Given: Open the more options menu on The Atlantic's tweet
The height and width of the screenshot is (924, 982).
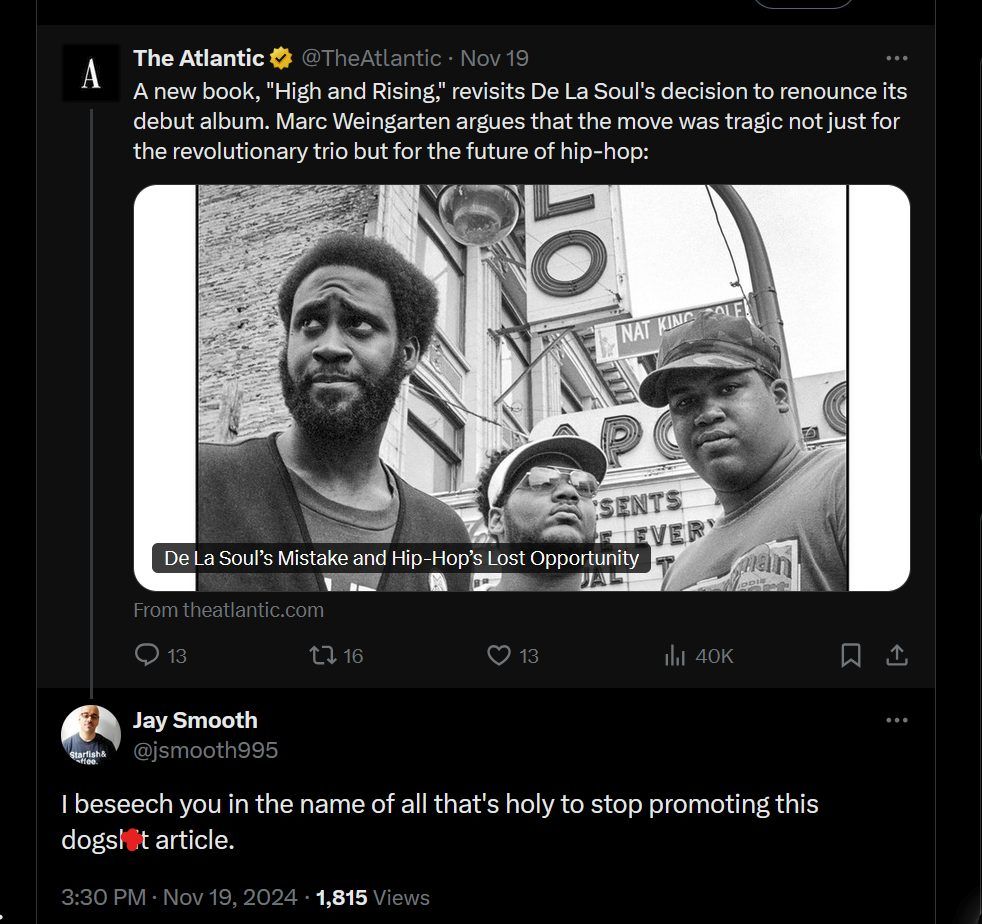Looking at the screenshot, I should point(897,58).
